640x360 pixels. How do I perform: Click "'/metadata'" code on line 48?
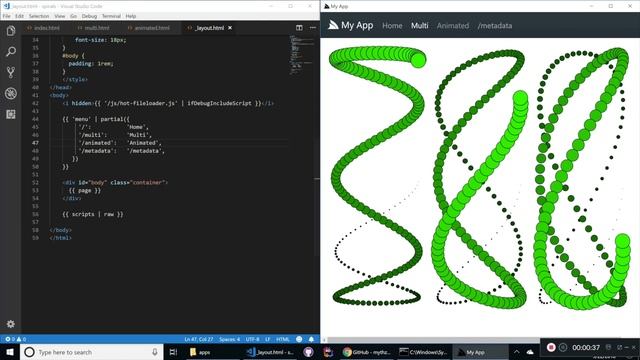pyautogui.click(x=98, y=151)
